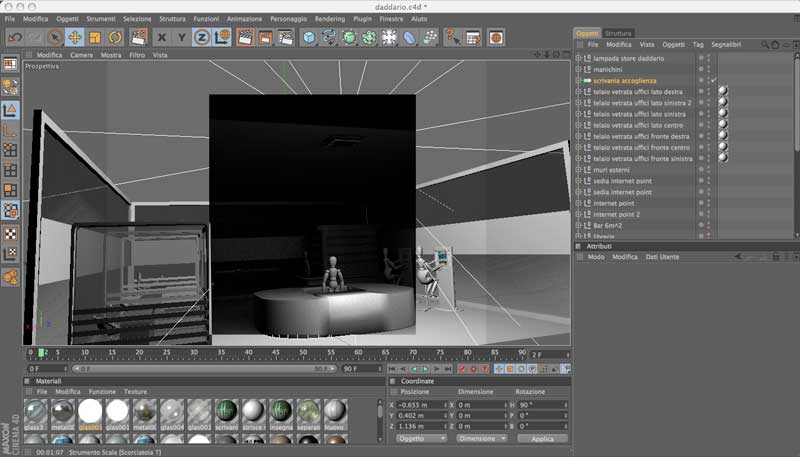Click the Undo arrow icon
Screen dimensions: 800x457
(15, 37)
